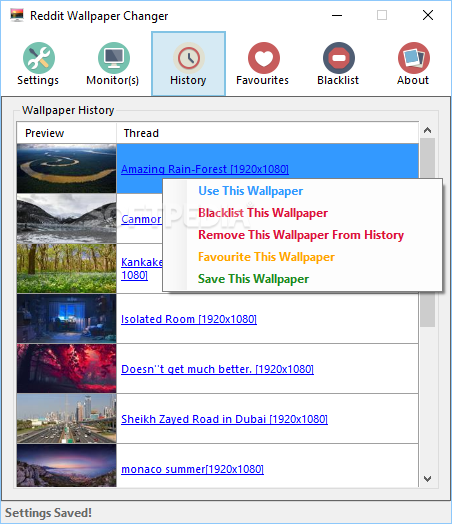Open Isolated Room thread link
This screenshot has width=452, height=524.
pos(189,319)
